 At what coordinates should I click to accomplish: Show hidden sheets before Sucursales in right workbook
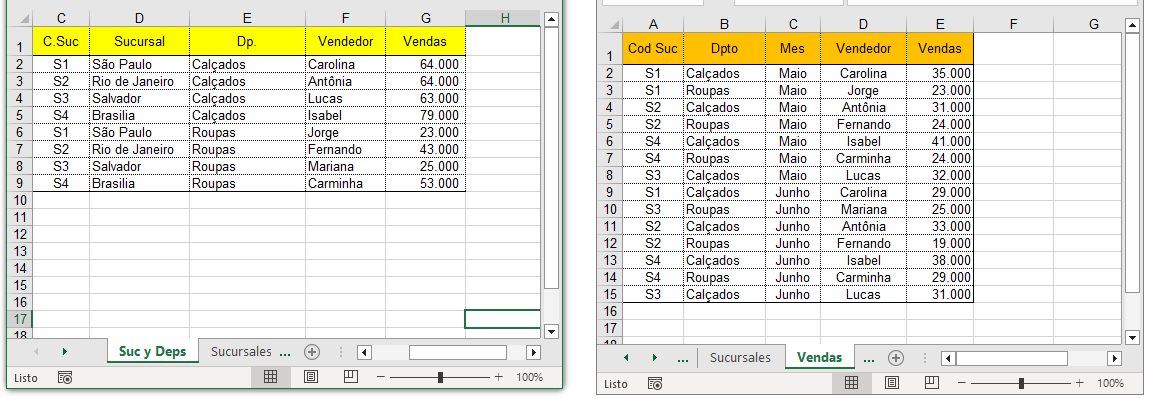point(682,359)
